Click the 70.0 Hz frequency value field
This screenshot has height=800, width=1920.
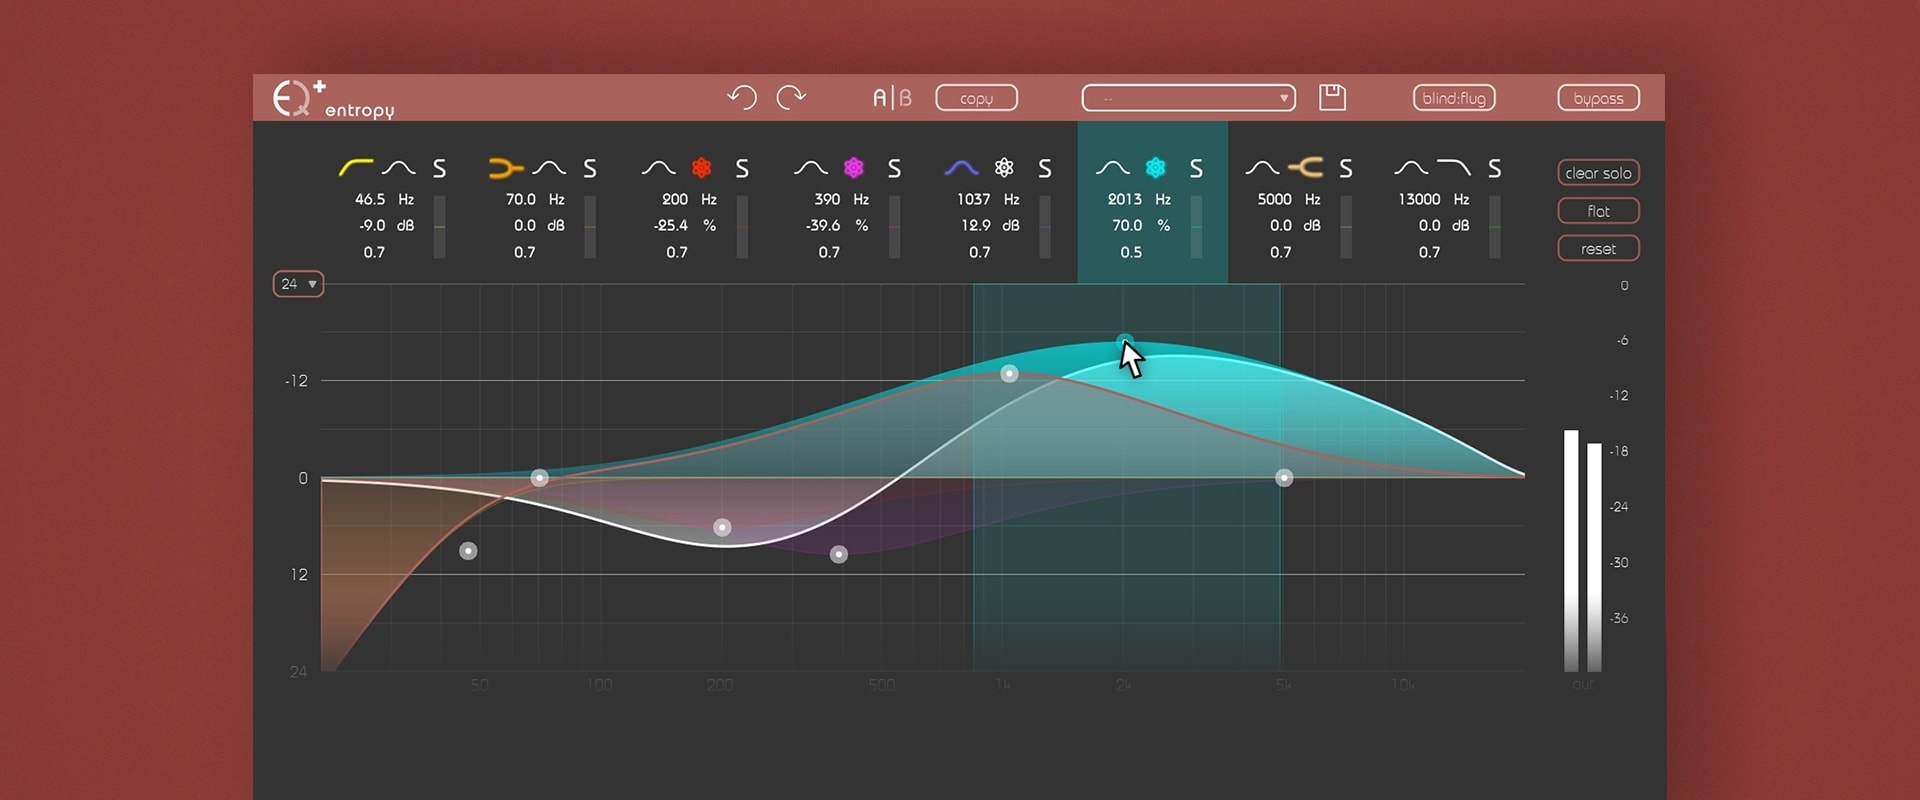tap(521, 200)
